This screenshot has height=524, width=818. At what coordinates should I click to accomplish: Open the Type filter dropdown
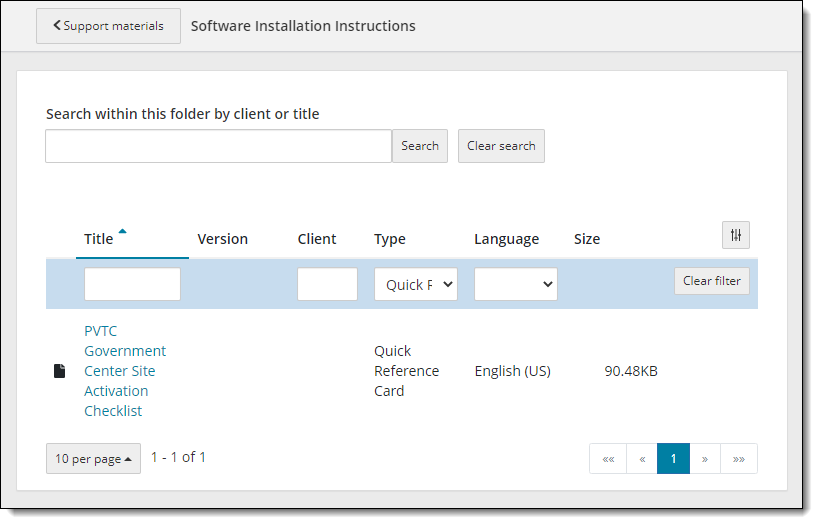point(415,284)
